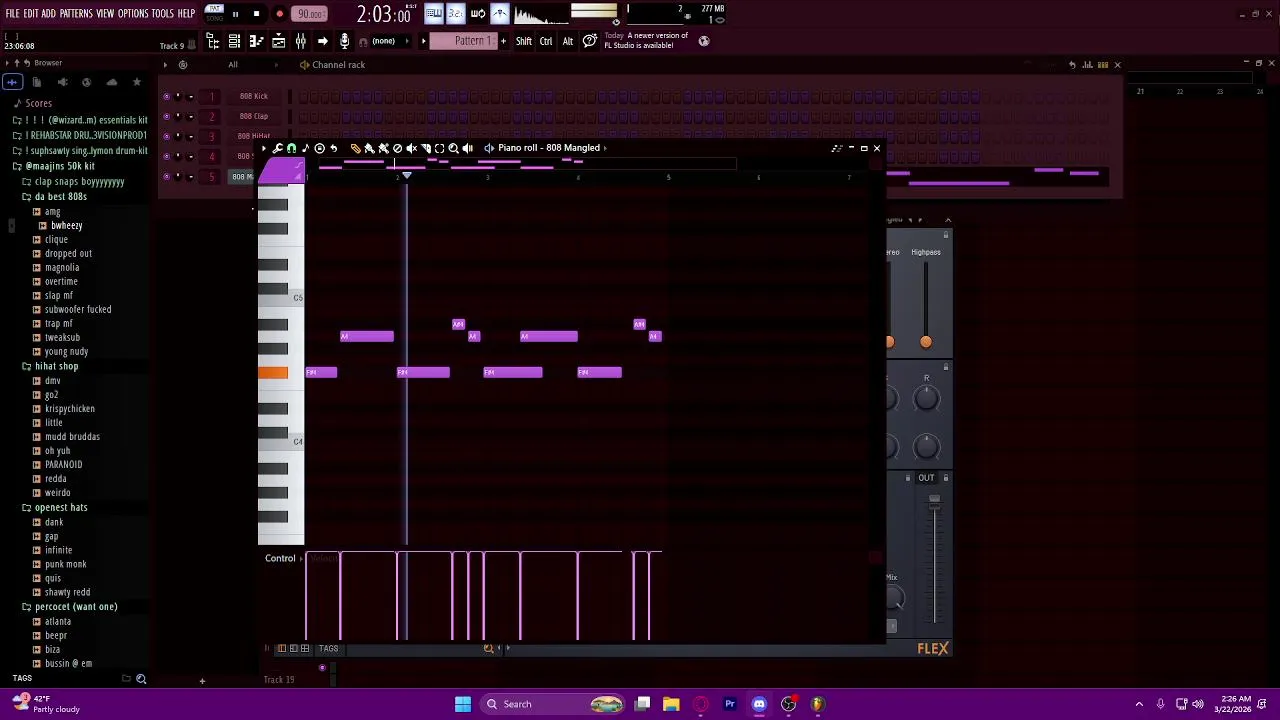Toggle the Record button
Screen dimensions: 1280x720
click(x=279, y=14)
